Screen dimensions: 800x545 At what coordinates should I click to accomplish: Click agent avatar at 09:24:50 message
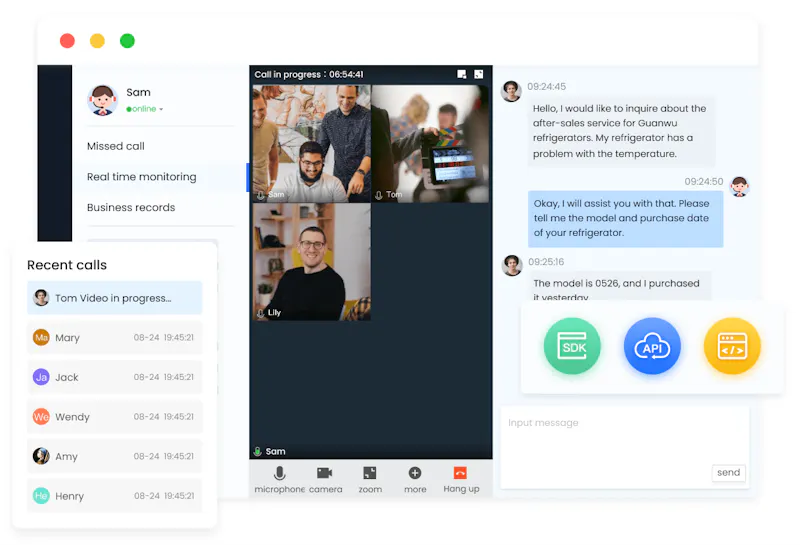coord(739,186)
